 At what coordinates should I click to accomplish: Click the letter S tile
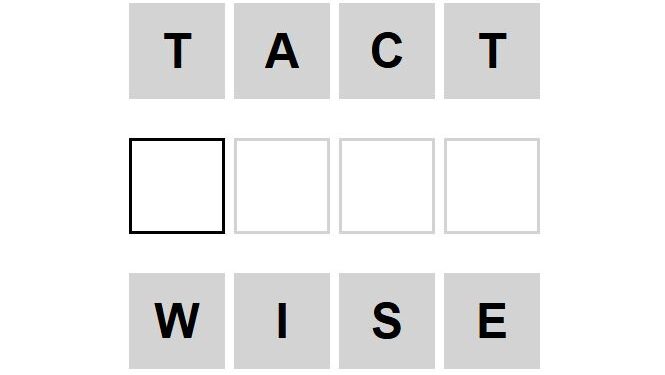point(387,321)
